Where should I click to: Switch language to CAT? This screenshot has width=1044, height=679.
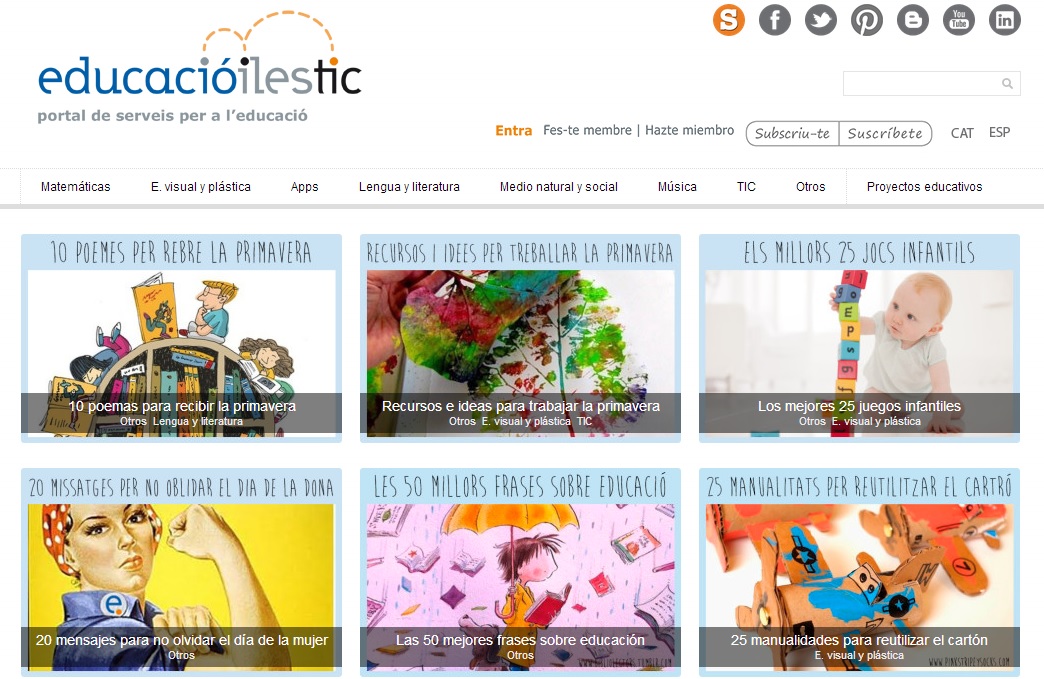(961, 132)
